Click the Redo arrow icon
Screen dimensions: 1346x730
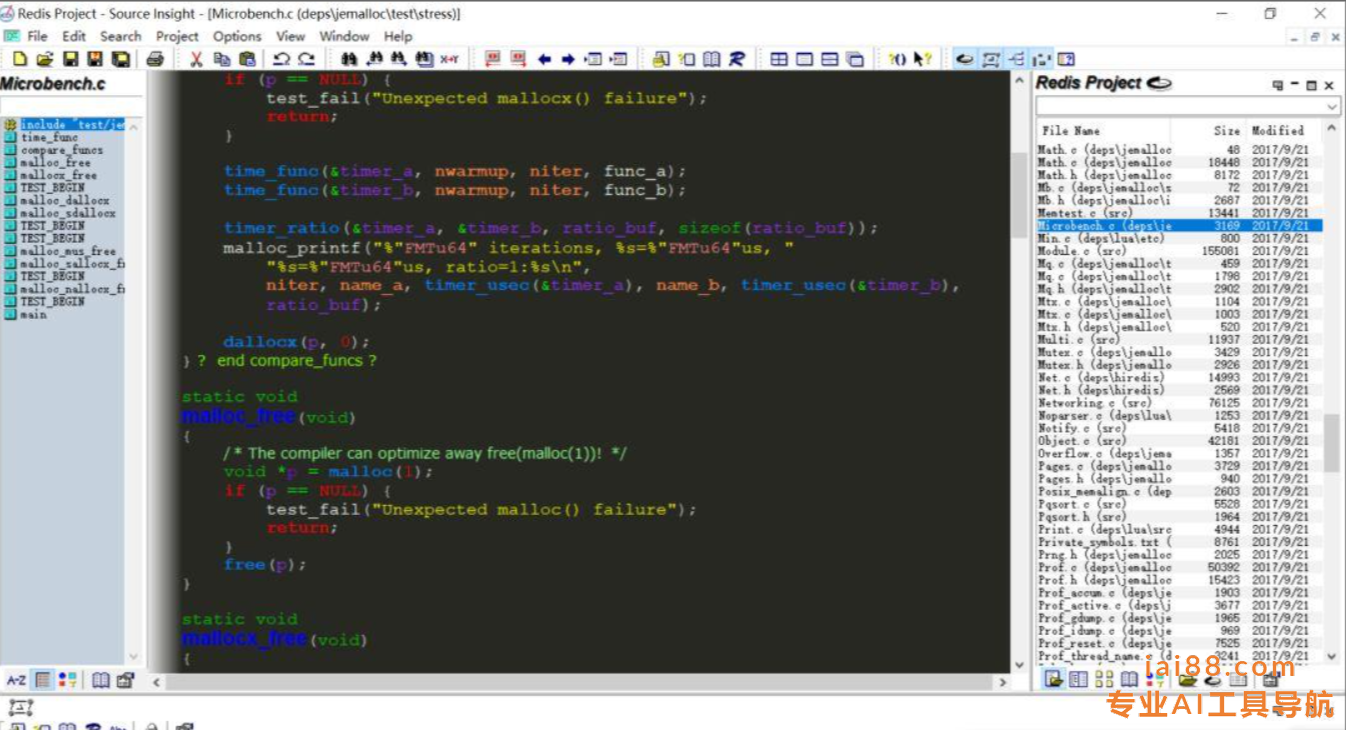pyautogui.click(x=306, y=59)
